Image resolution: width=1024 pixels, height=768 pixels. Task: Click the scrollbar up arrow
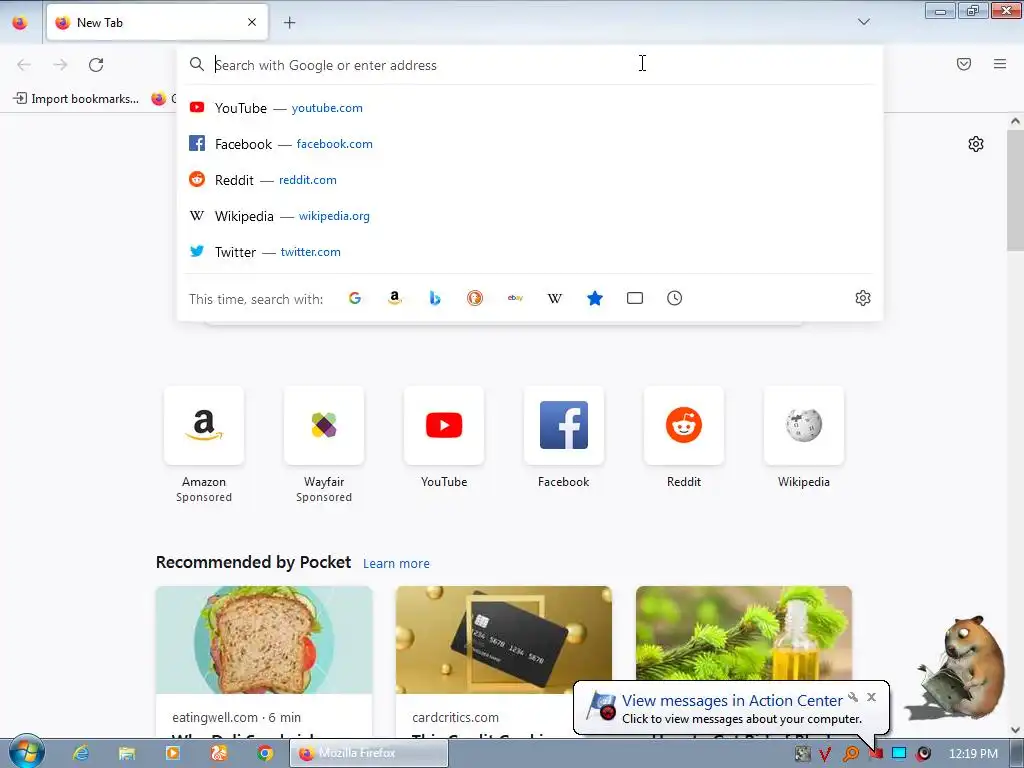pyautogui.click(x=1015, y=121)
